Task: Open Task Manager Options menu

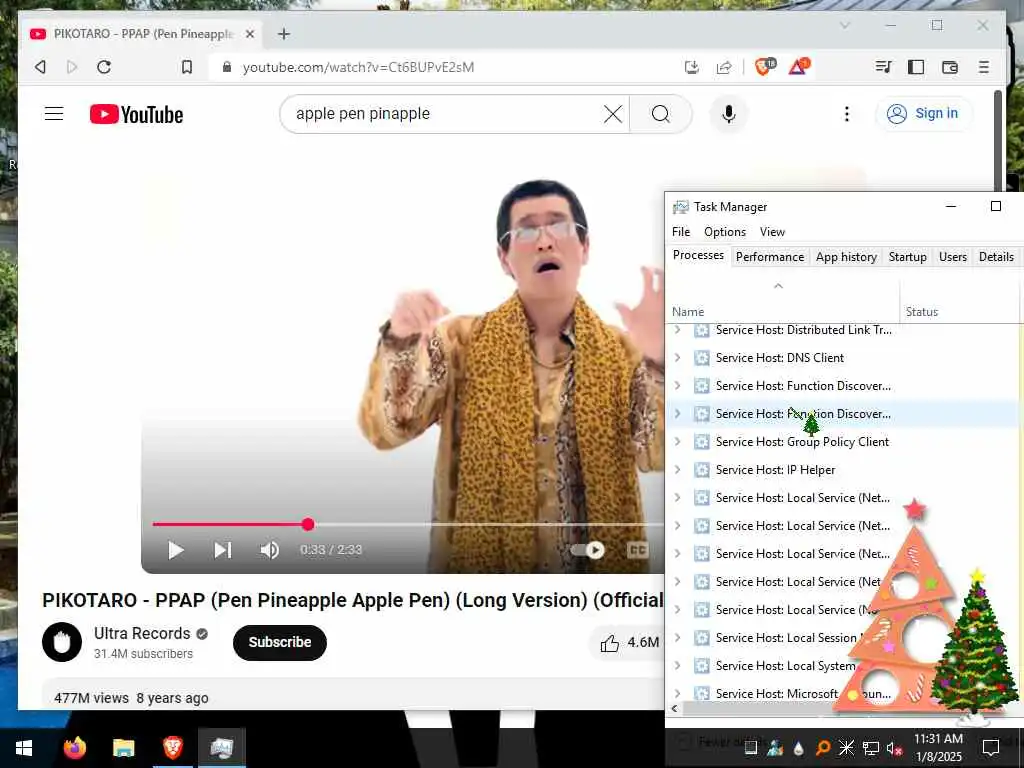Action: pyautogui.click(x=724, y=232)
